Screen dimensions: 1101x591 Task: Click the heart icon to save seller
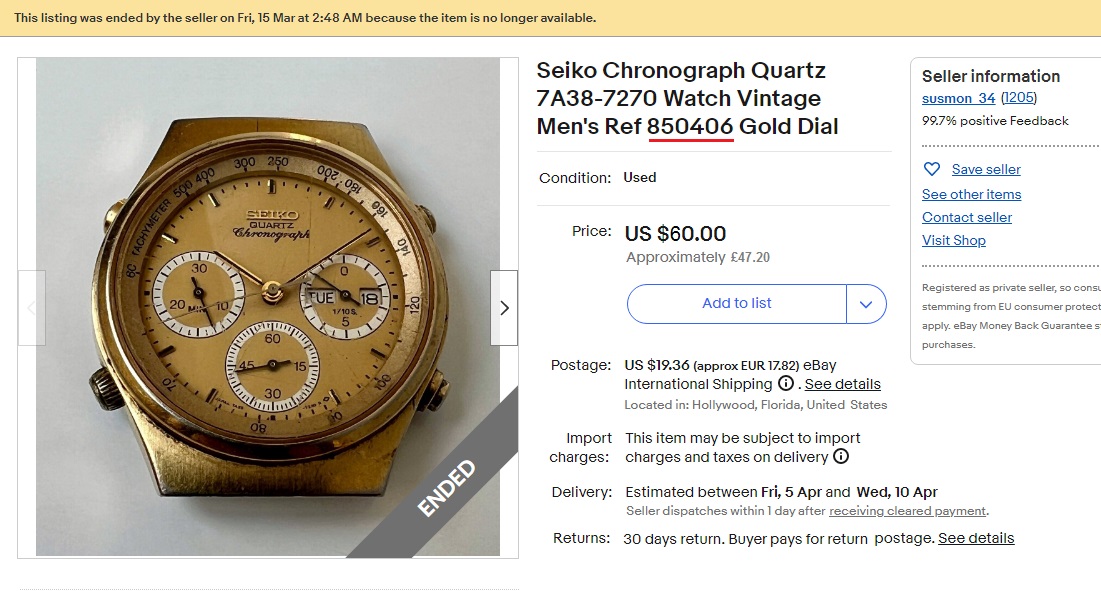(932, 169)
